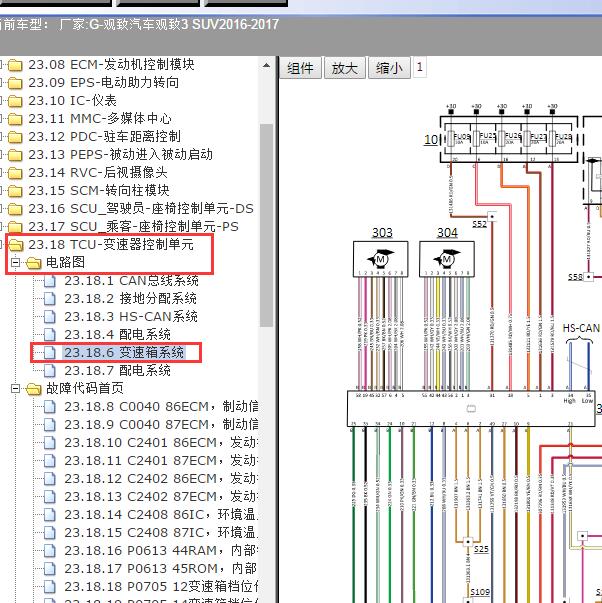Click folder icon beside 23.12 PDC
The image size is (602, 603).
(15, 137)
